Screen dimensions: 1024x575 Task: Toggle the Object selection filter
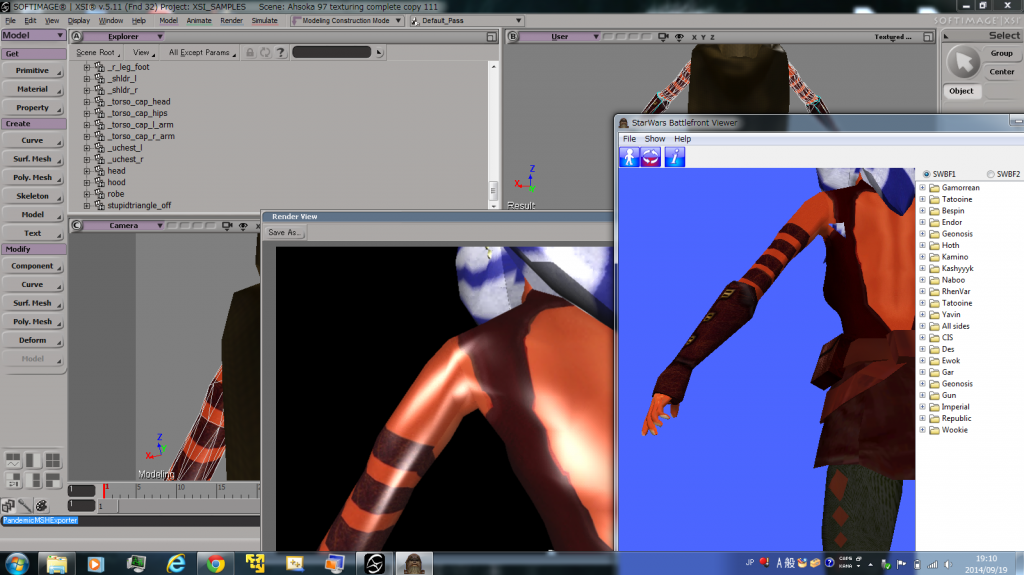961,91
